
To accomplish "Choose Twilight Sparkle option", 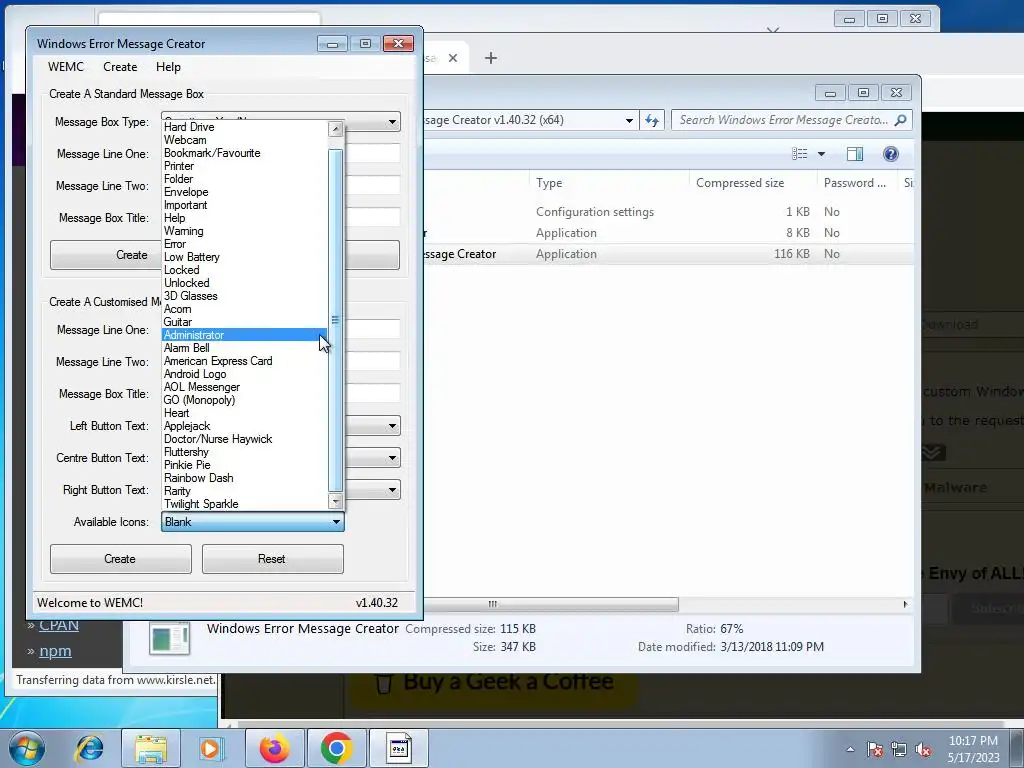I will 244,504.
